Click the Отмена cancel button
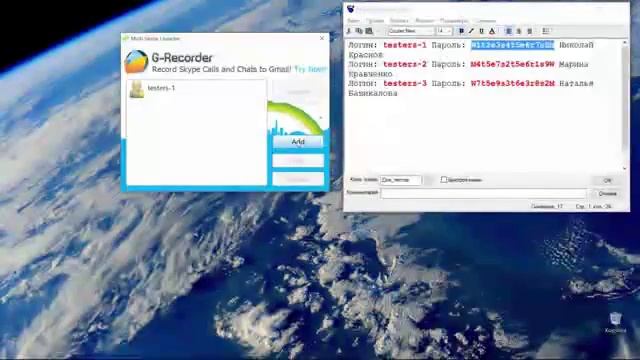Viewport: 640px width, 360px height. (x=607, y=193)
